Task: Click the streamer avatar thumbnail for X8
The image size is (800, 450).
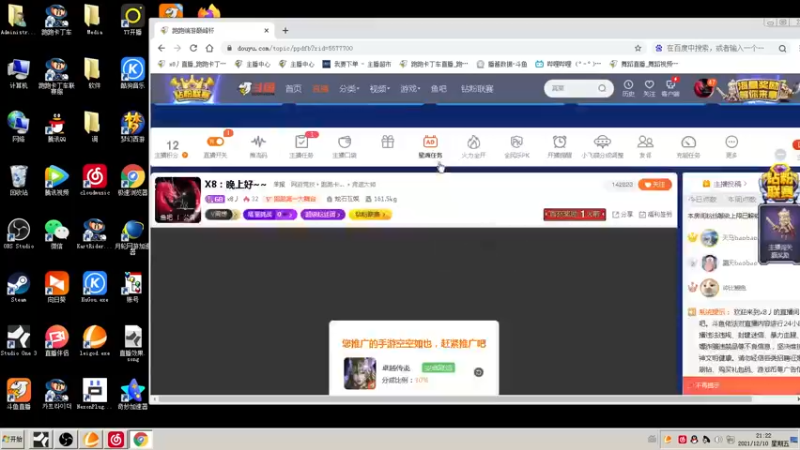Action: click(x=178, y=199)
